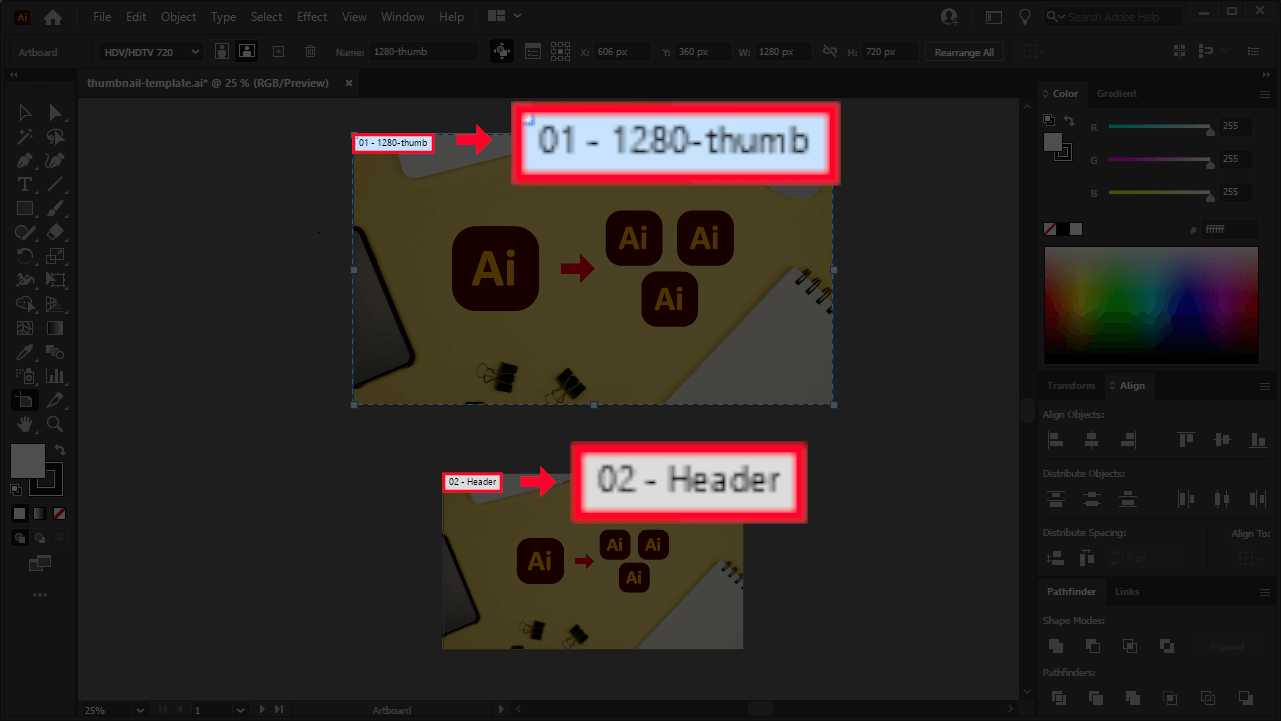Activate the Artboard tool
Viewport: 1281px width, 721px height.
point(25,400)
